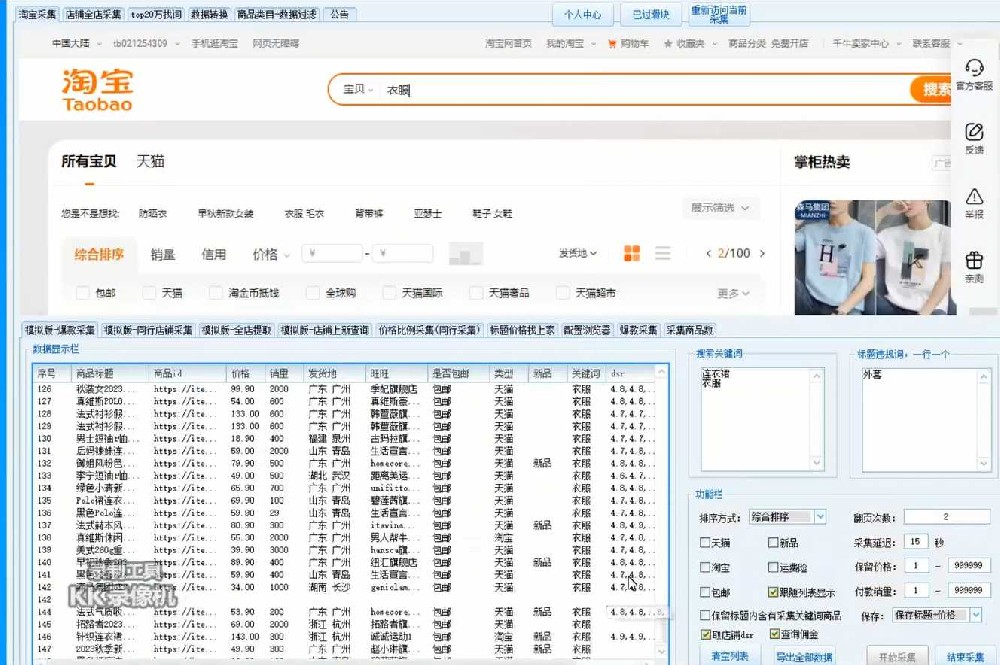Go to previous results page arrow
Screen dimensions: 1000x665
(x=709, y=253)
